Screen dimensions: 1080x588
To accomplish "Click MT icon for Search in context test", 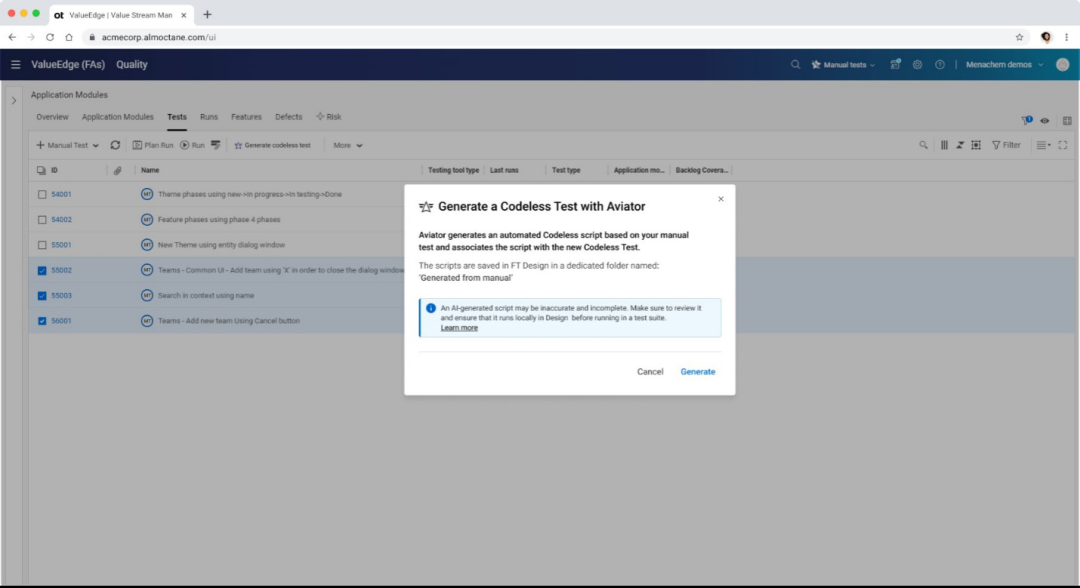I will click(x=147, y=295).
